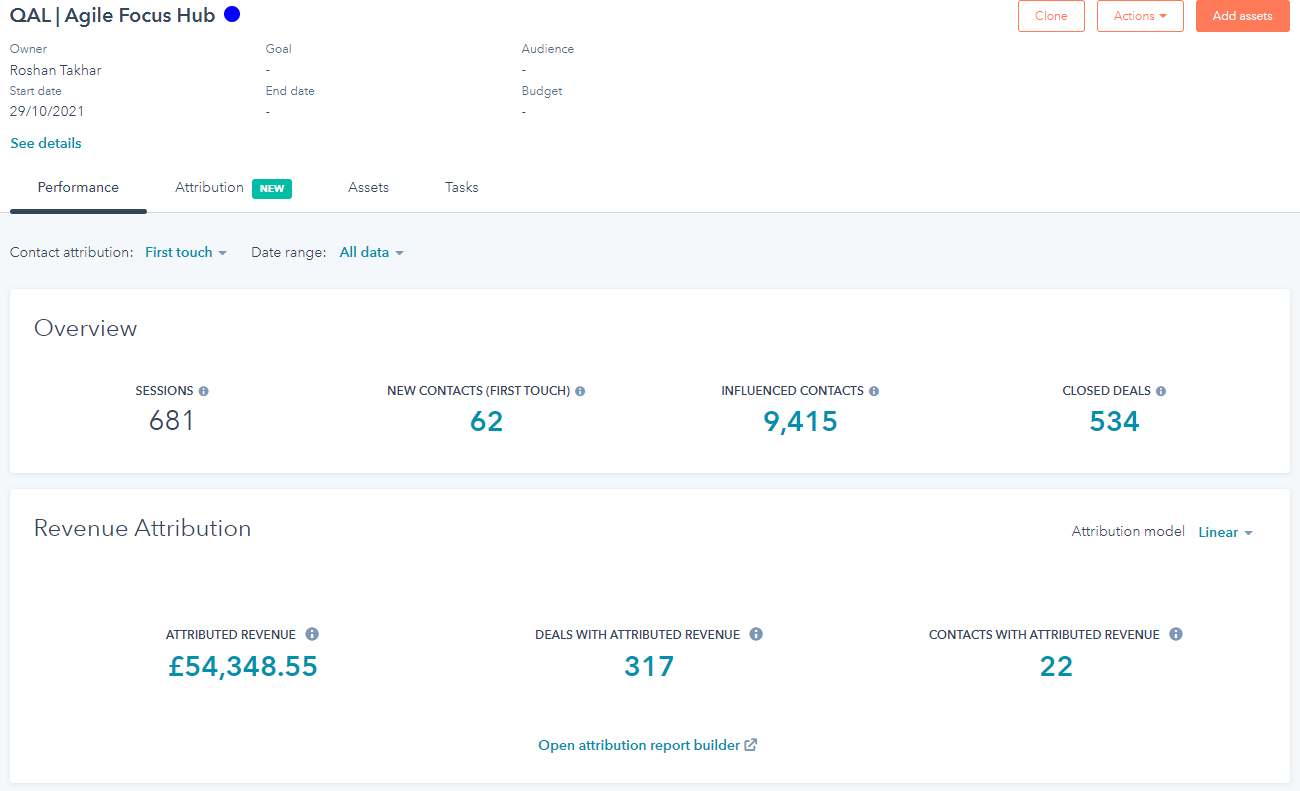Open the First touch contact attribution dropdown
The width and height of the screenshot is (1300, 791).
point(186,252)
